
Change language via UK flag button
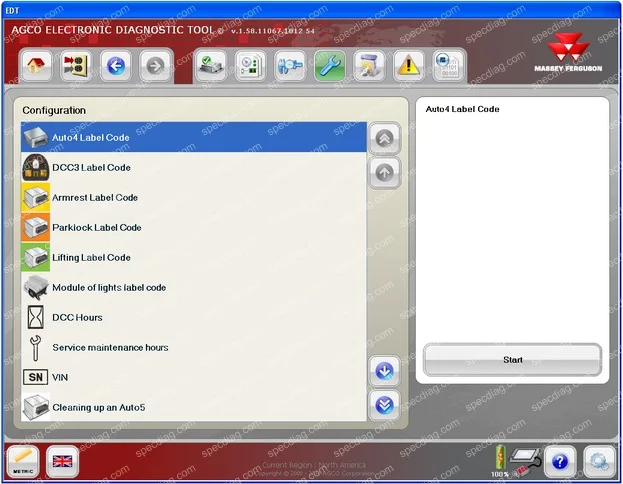(x=62, y=461)
